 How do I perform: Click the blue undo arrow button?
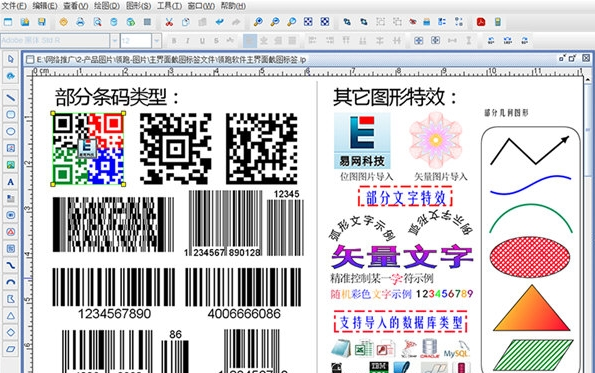(219, 22)
